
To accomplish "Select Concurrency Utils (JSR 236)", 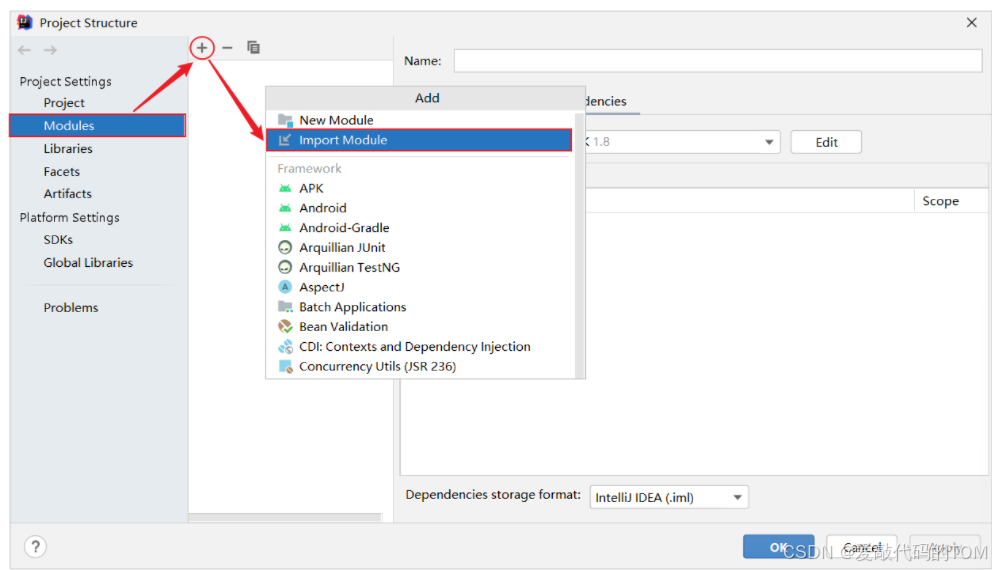I will point(420,366).
